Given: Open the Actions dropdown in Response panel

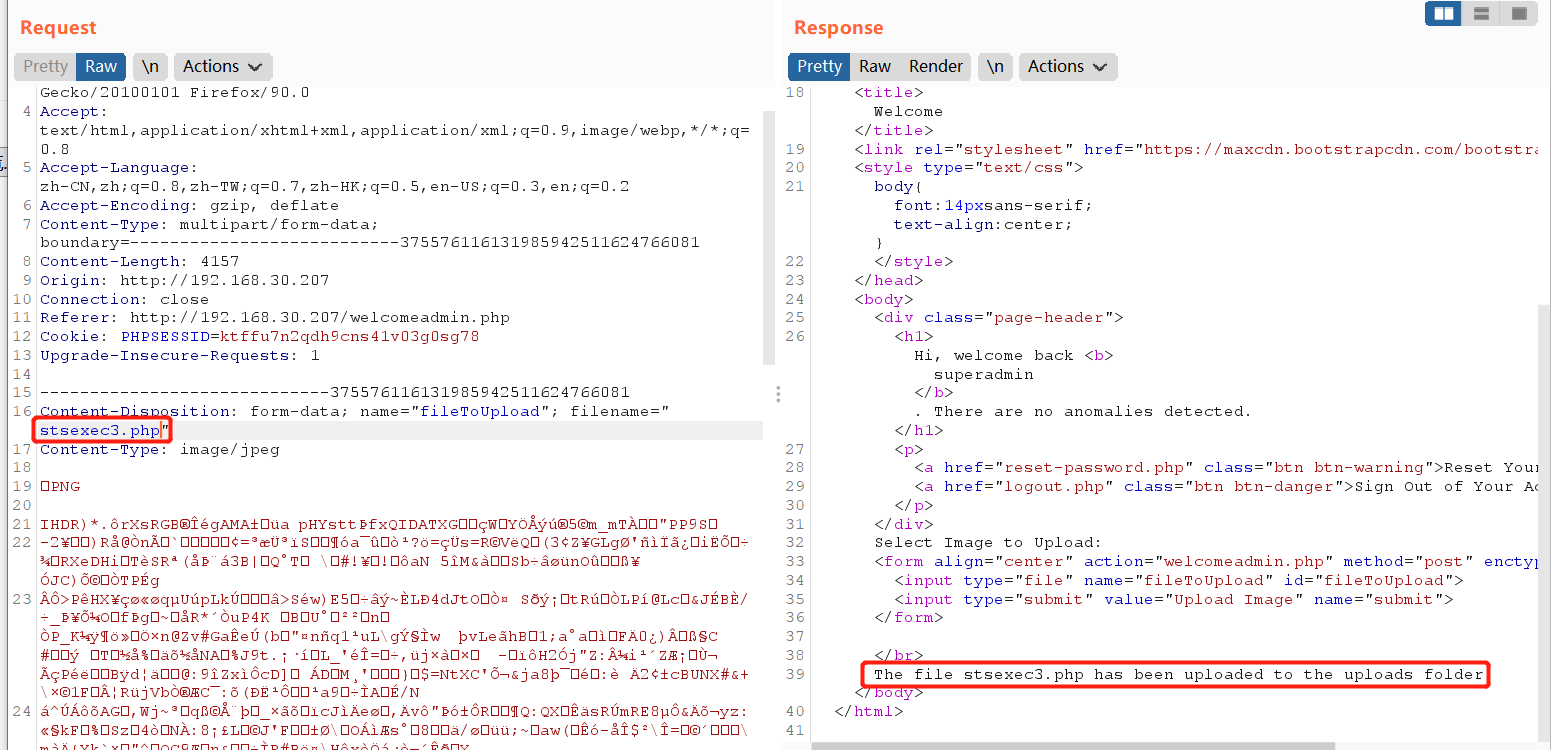Looking at the screenshot, I should (x=1068, y=66).
